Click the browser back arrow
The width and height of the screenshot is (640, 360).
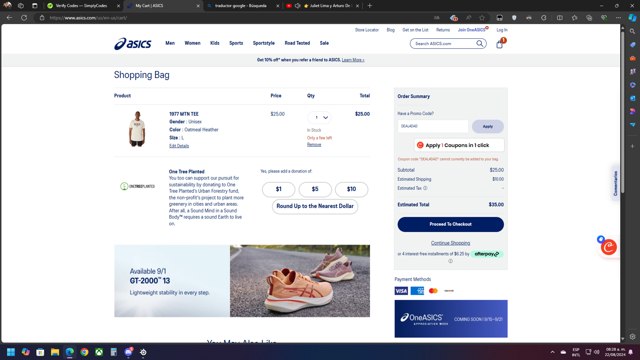(9, 18)
